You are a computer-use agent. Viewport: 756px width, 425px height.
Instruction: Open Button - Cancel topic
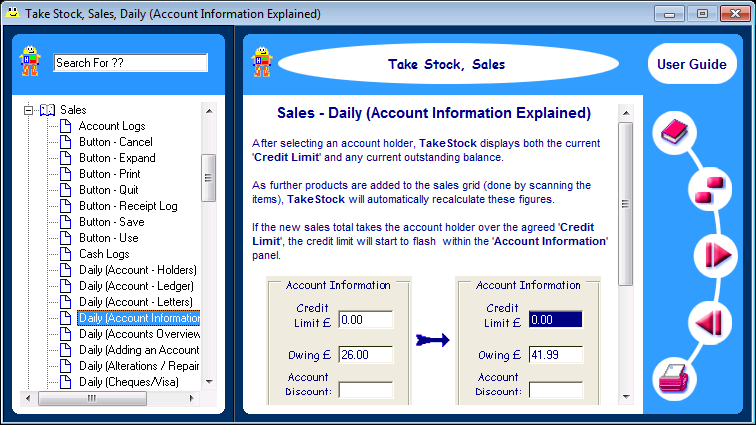(x=116, y=142)
